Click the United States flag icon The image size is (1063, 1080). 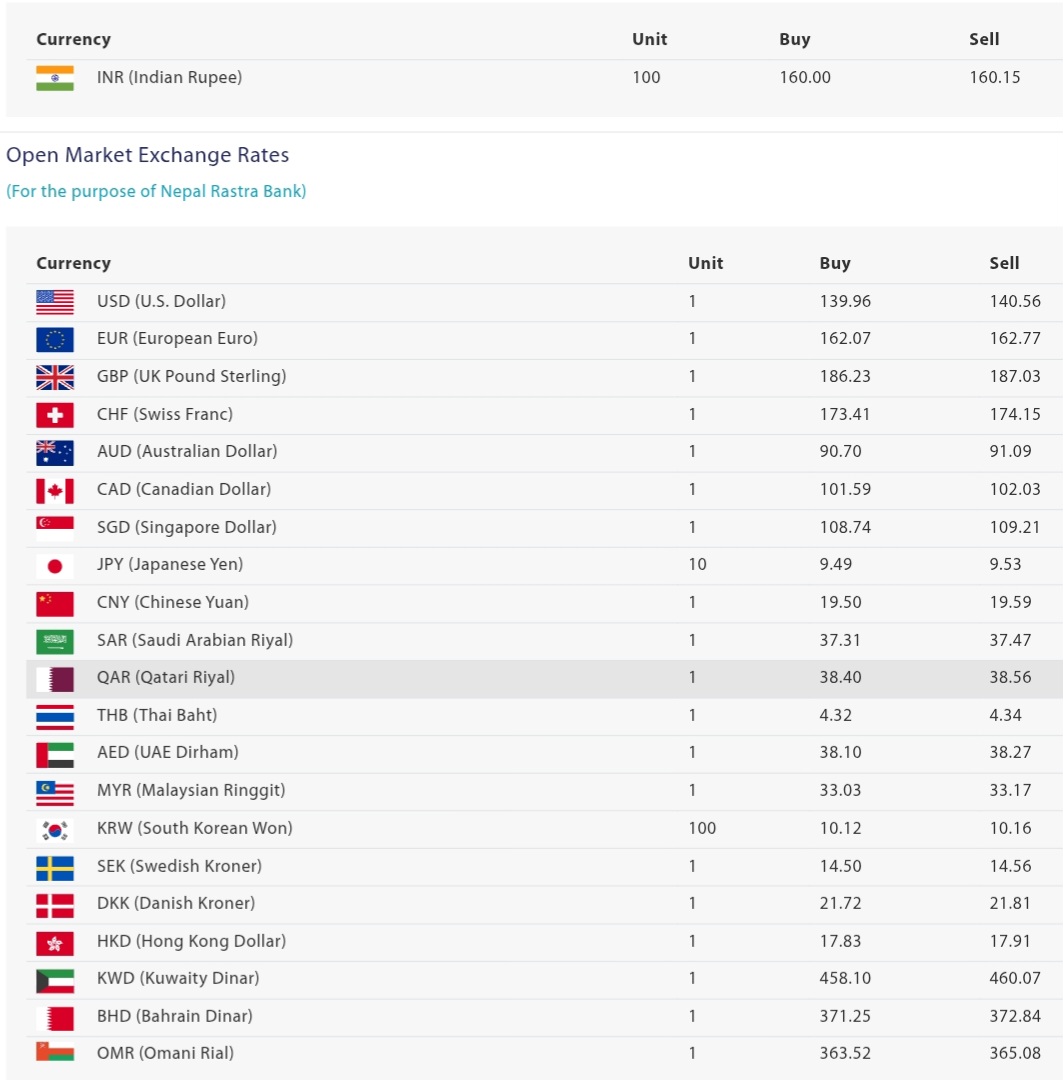click(55, 302)
